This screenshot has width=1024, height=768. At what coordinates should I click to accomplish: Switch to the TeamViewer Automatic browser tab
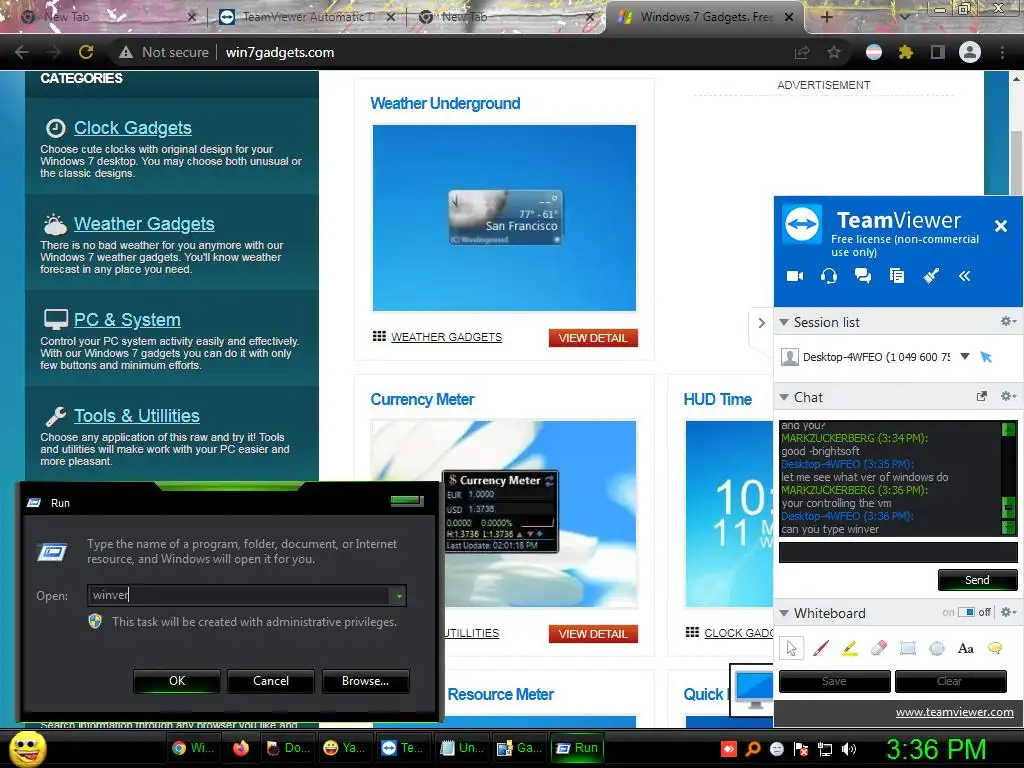pos(306,17)
